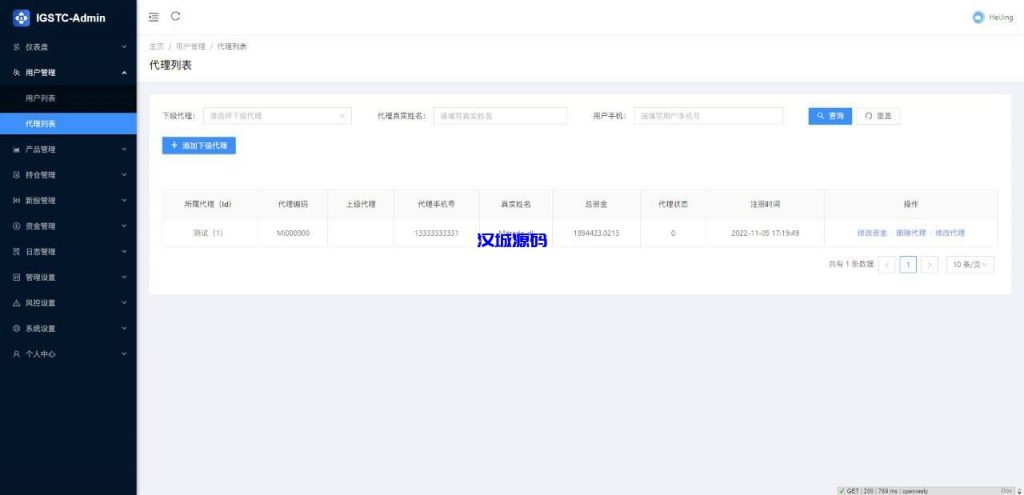1024x495 pixels.
Task: Open the 下级代理 select dropdown
Action: pos(278,116)
